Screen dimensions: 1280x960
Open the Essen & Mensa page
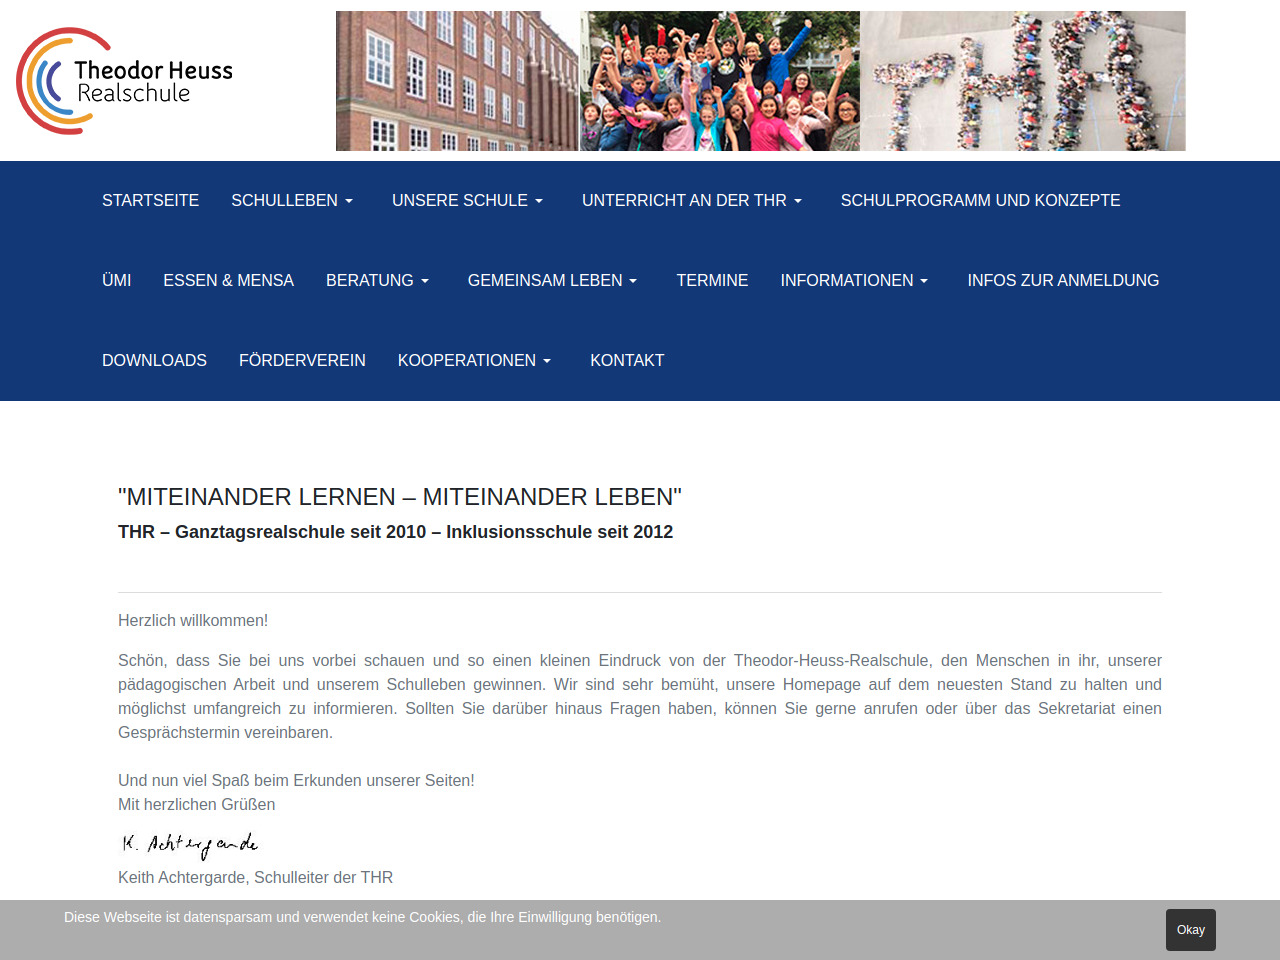pos(228,280)
